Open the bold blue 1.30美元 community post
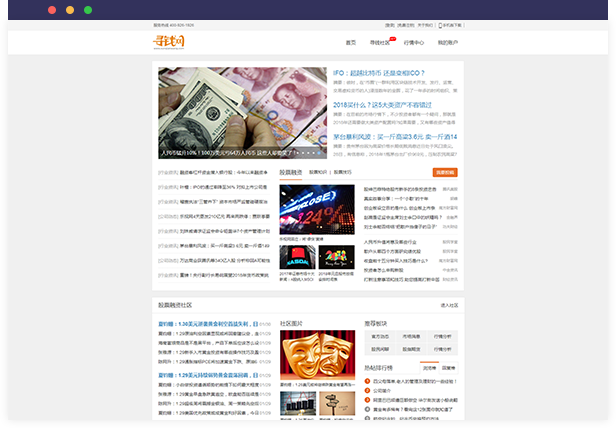616x428 pixels. tap(208, 324)
